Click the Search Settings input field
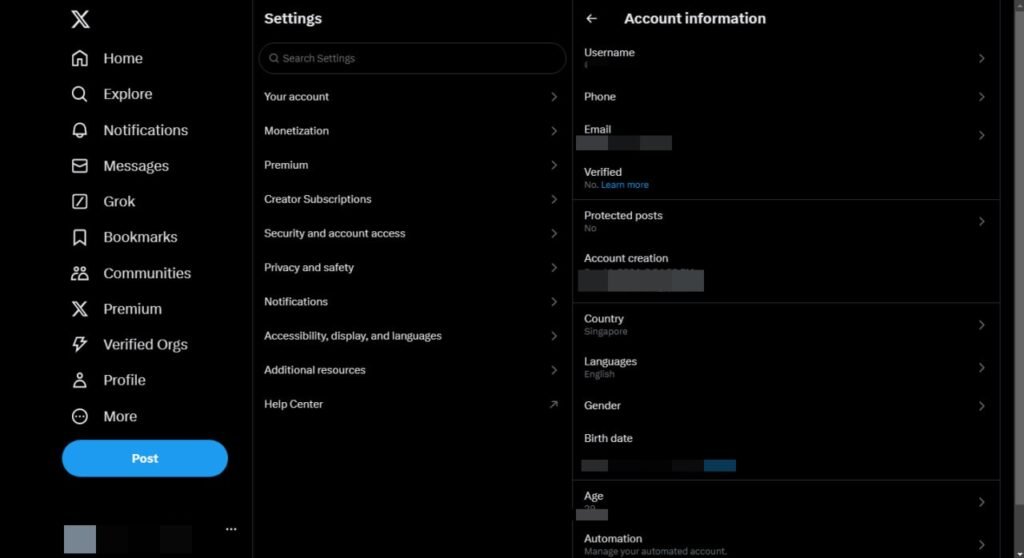 point(412,58)
